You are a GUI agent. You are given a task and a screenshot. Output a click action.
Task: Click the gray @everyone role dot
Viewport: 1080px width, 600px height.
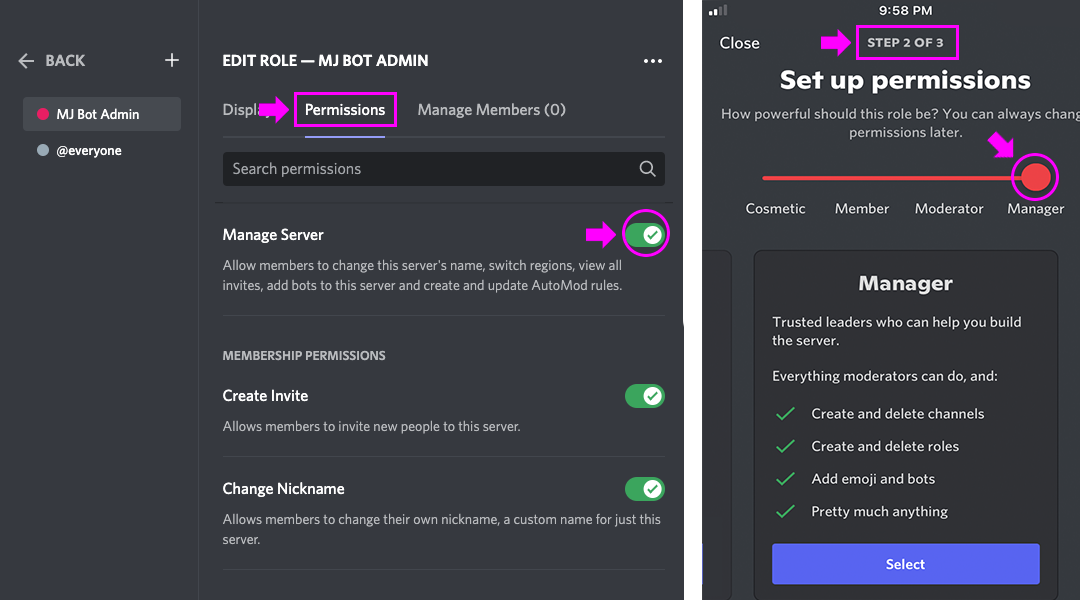click(43, 151)
